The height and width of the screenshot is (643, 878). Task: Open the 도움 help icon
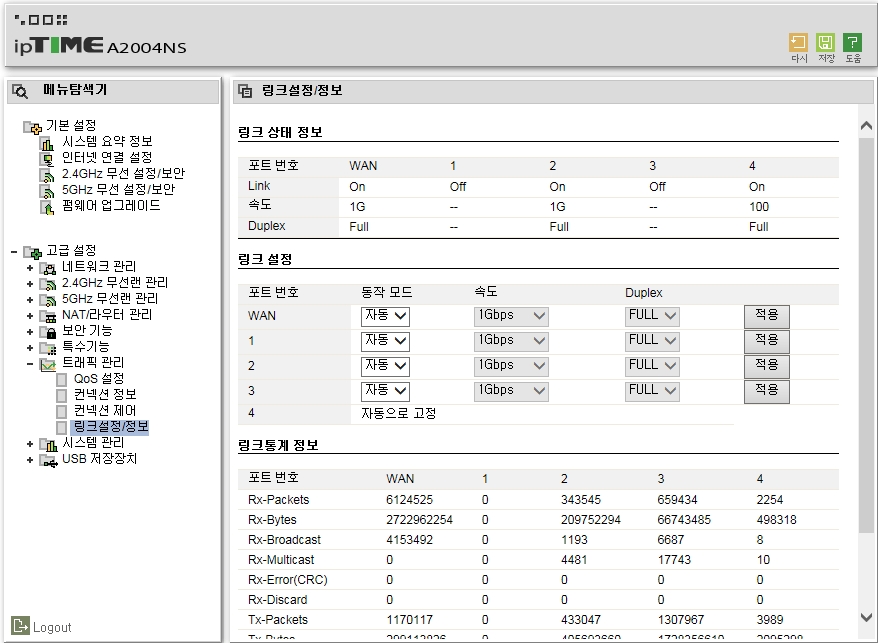(852, 43)
